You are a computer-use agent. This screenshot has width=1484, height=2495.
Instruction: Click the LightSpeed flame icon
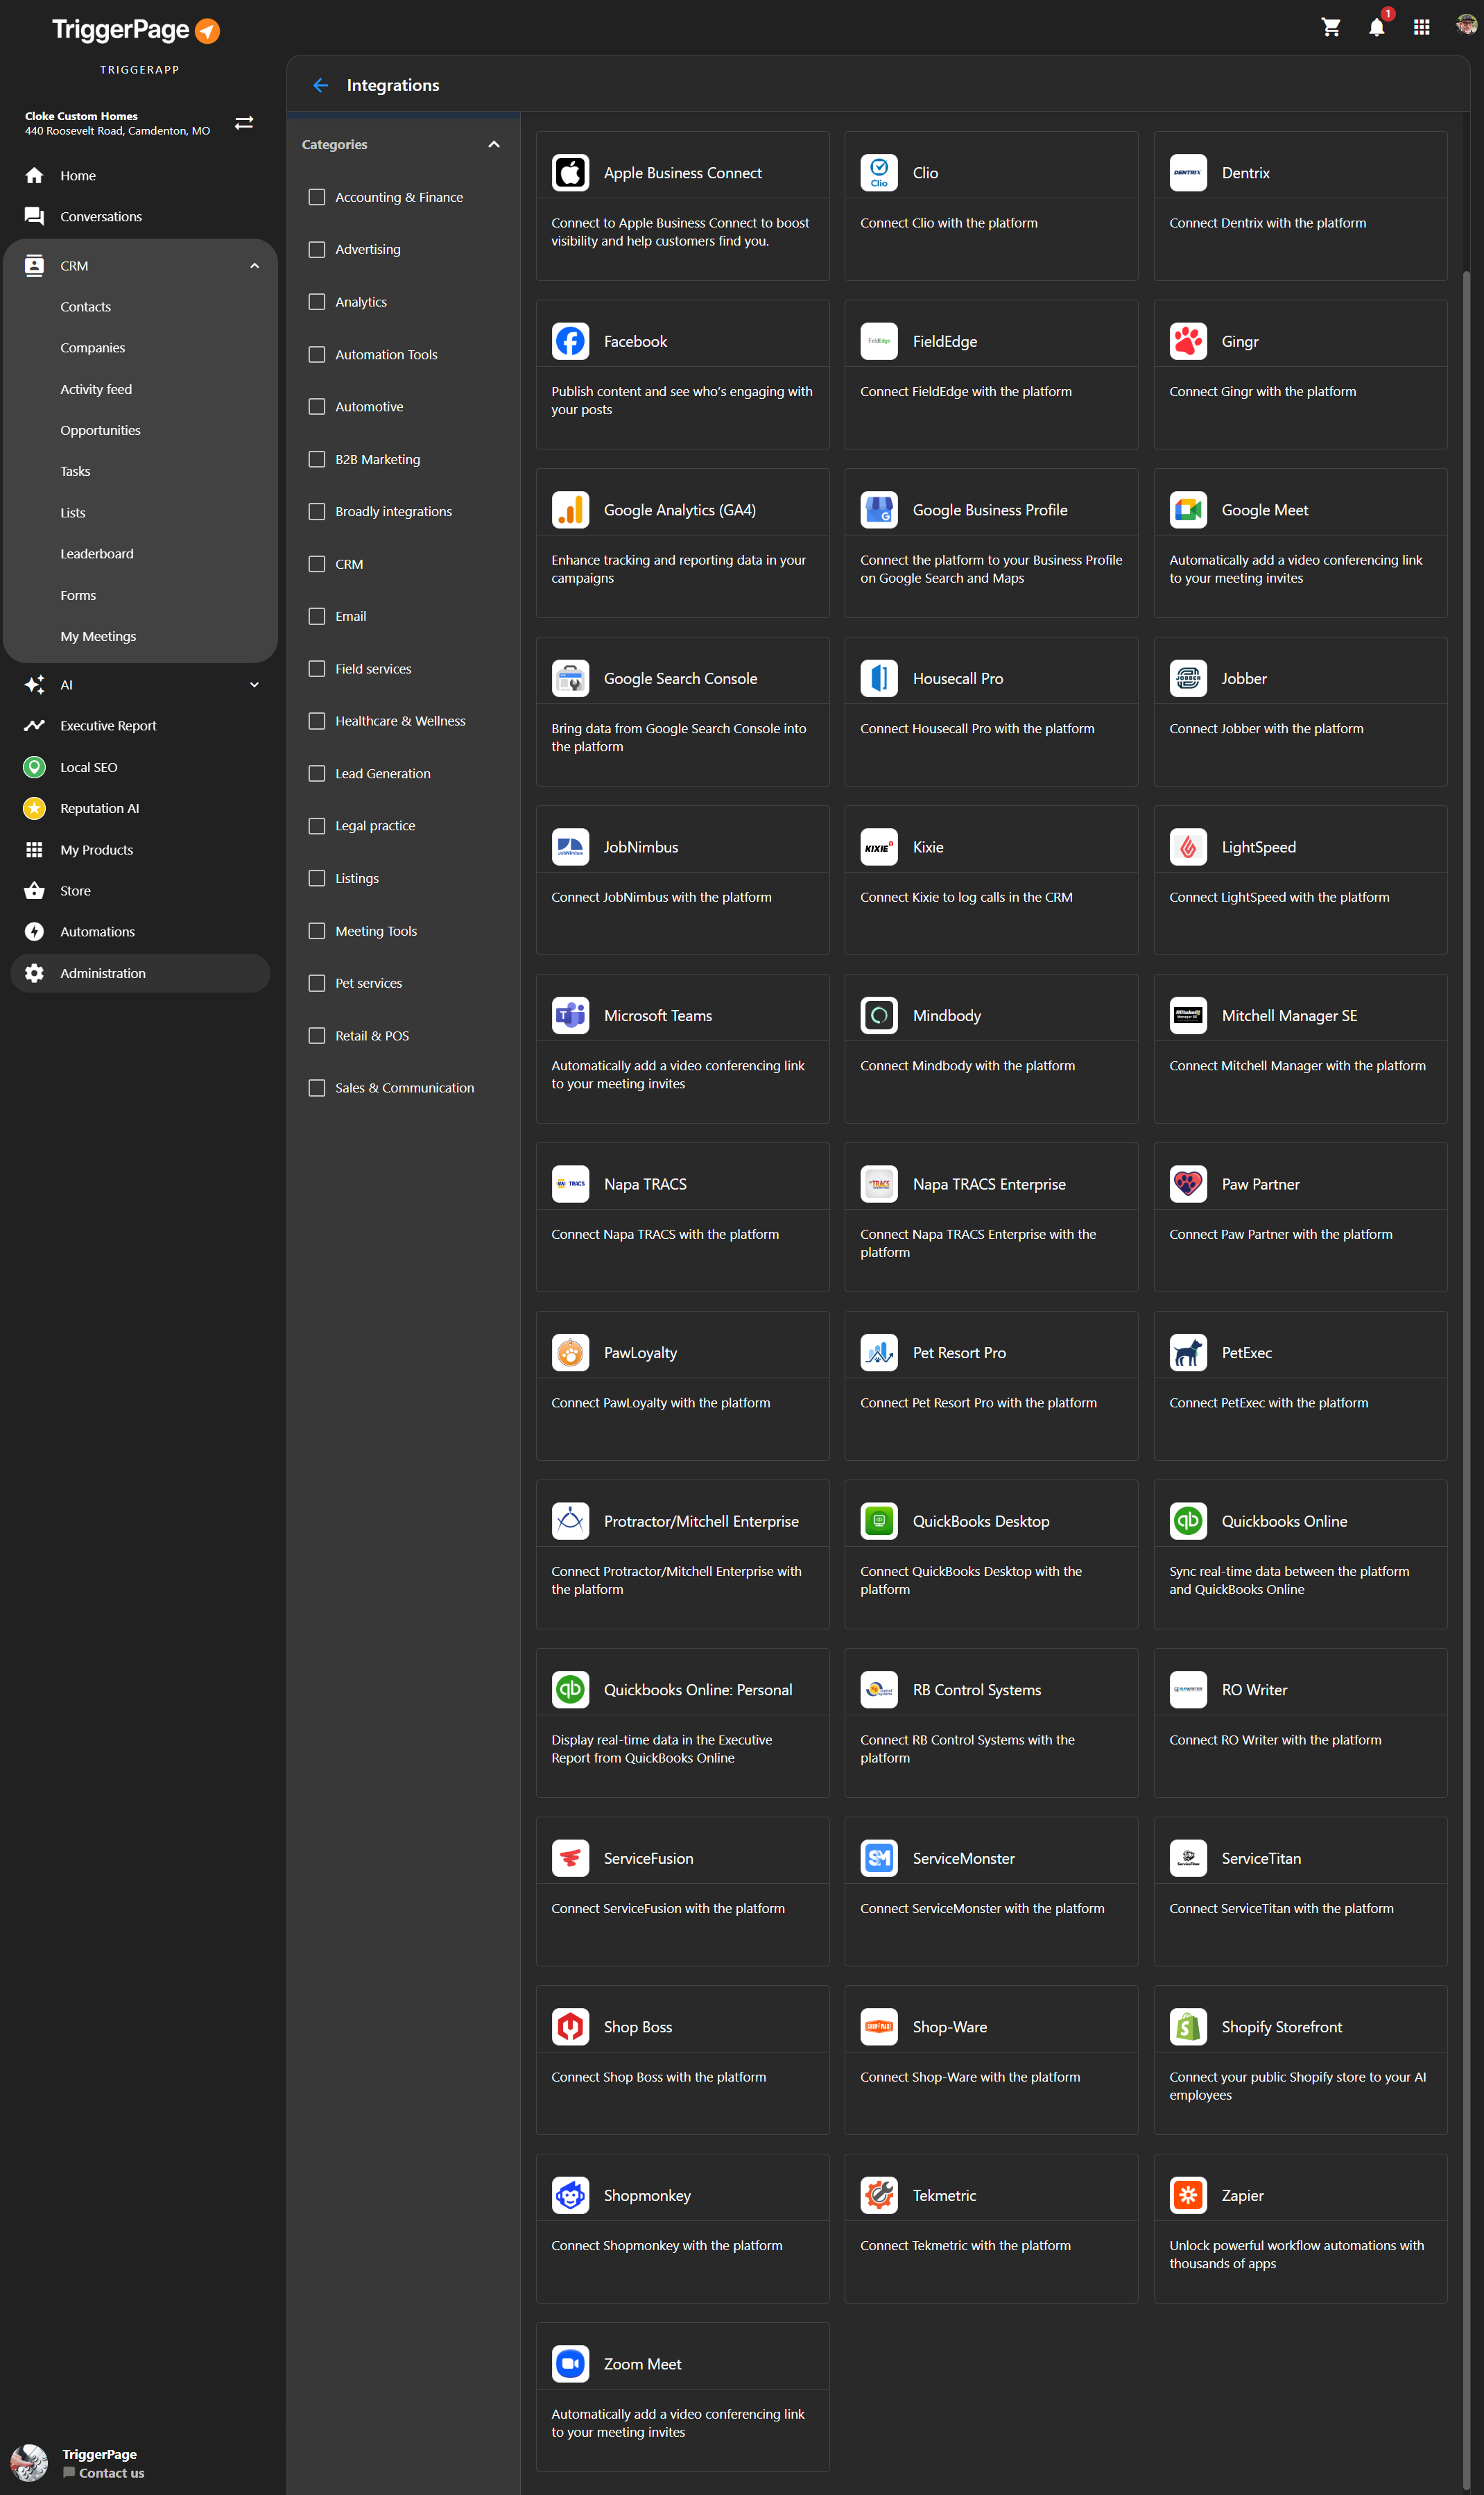1188,847
